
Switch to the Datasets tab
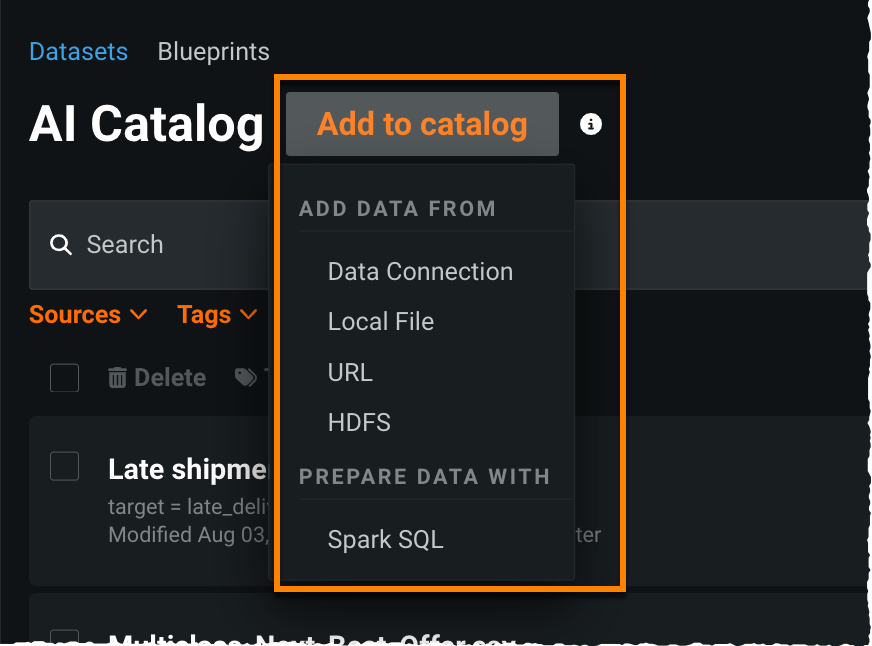pos(78,51)
